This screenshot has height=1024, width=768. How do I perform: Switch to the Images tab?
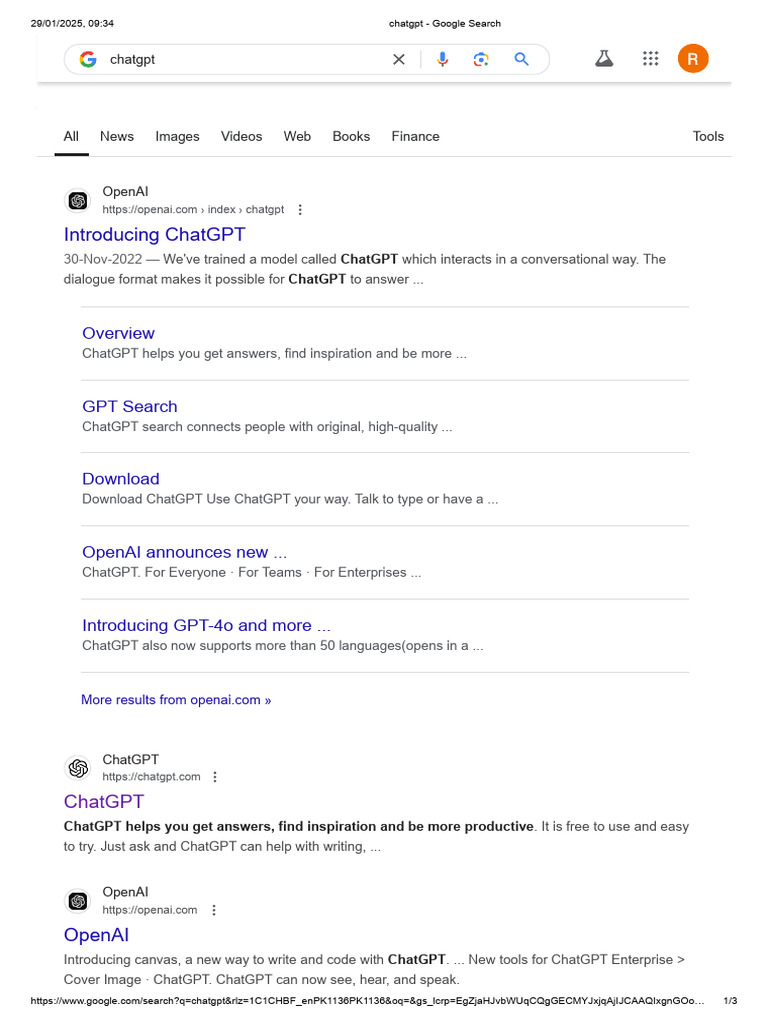pos(177,136)
